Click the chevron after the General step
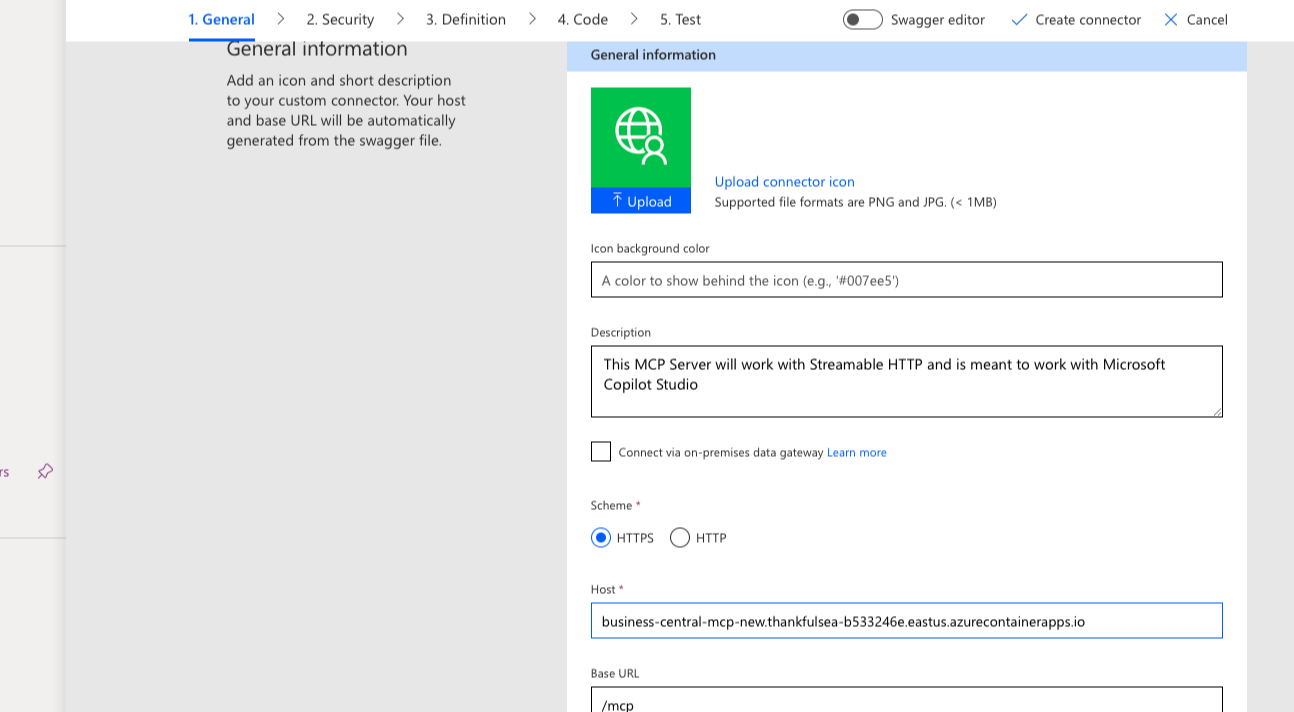The image size is (1294, 712). click(280, 18)
